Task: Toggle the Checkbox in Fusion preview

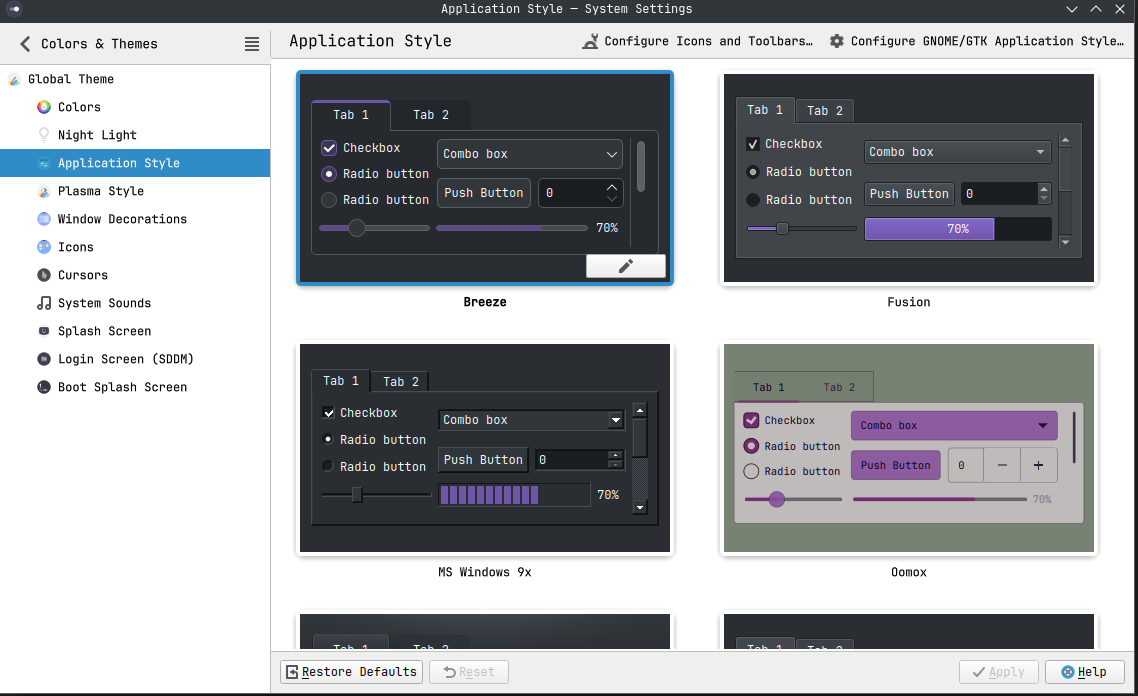Action: click(x=753, y=144)
